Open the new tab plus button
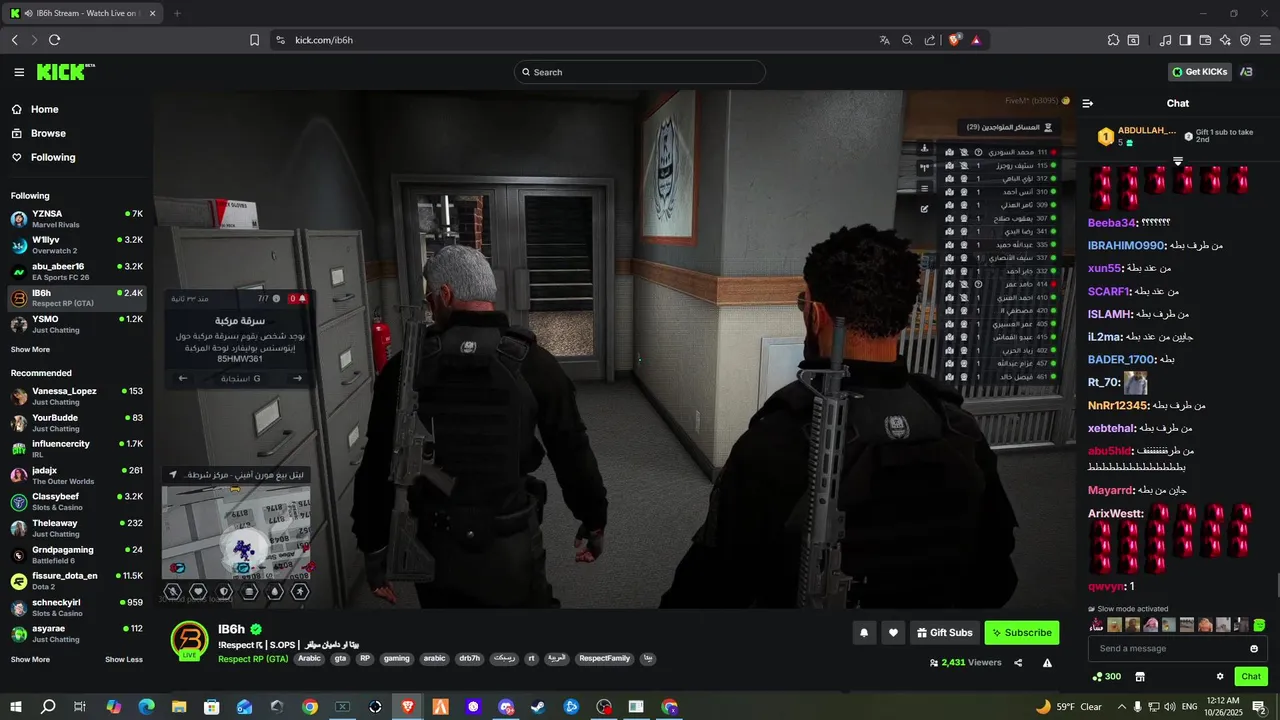The image size is (1280, 720). click(x=177, y=13)
